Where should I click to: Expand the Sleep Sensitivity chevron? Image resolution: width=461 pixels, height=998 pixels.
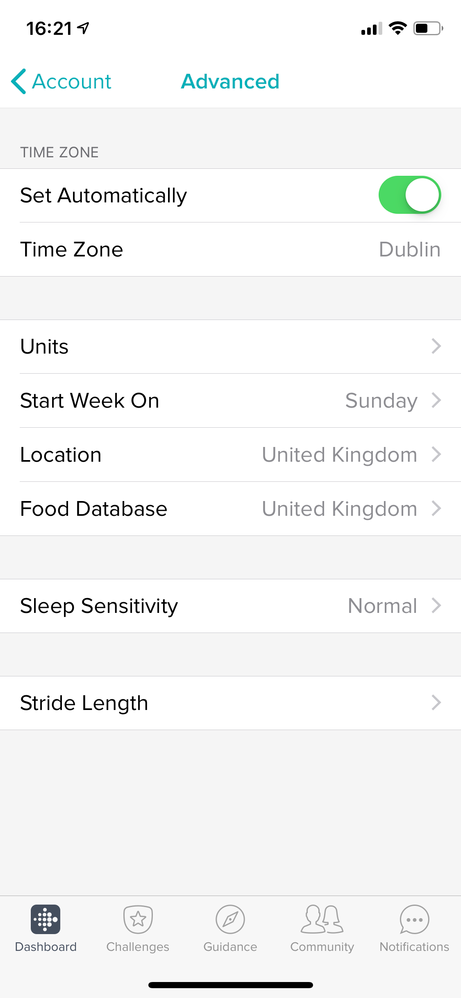(x=436, y=605)
